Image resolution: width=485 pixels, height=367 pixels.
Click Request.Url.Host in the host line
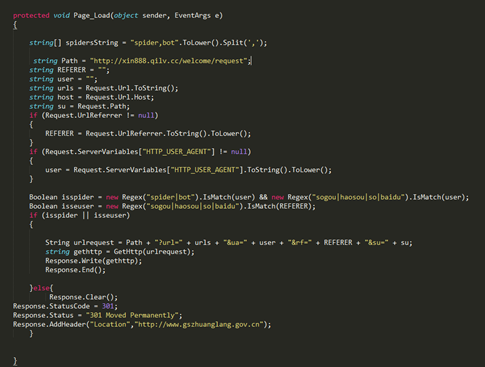coord(118,97)
